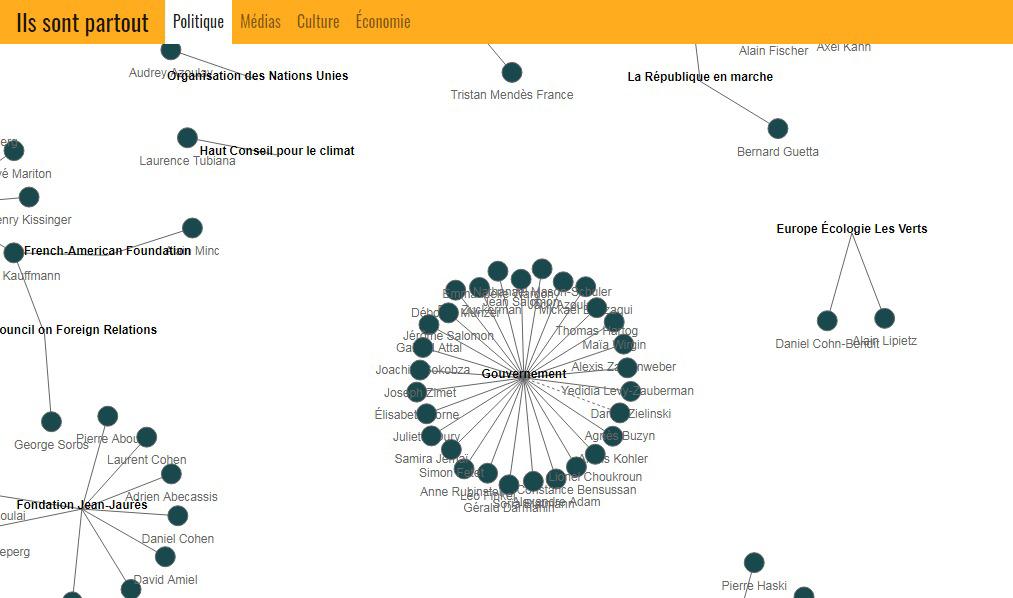Click the 'Organisation des Nations Unies' label
The image size is (1013, 598).
click(x=257, y=76)
